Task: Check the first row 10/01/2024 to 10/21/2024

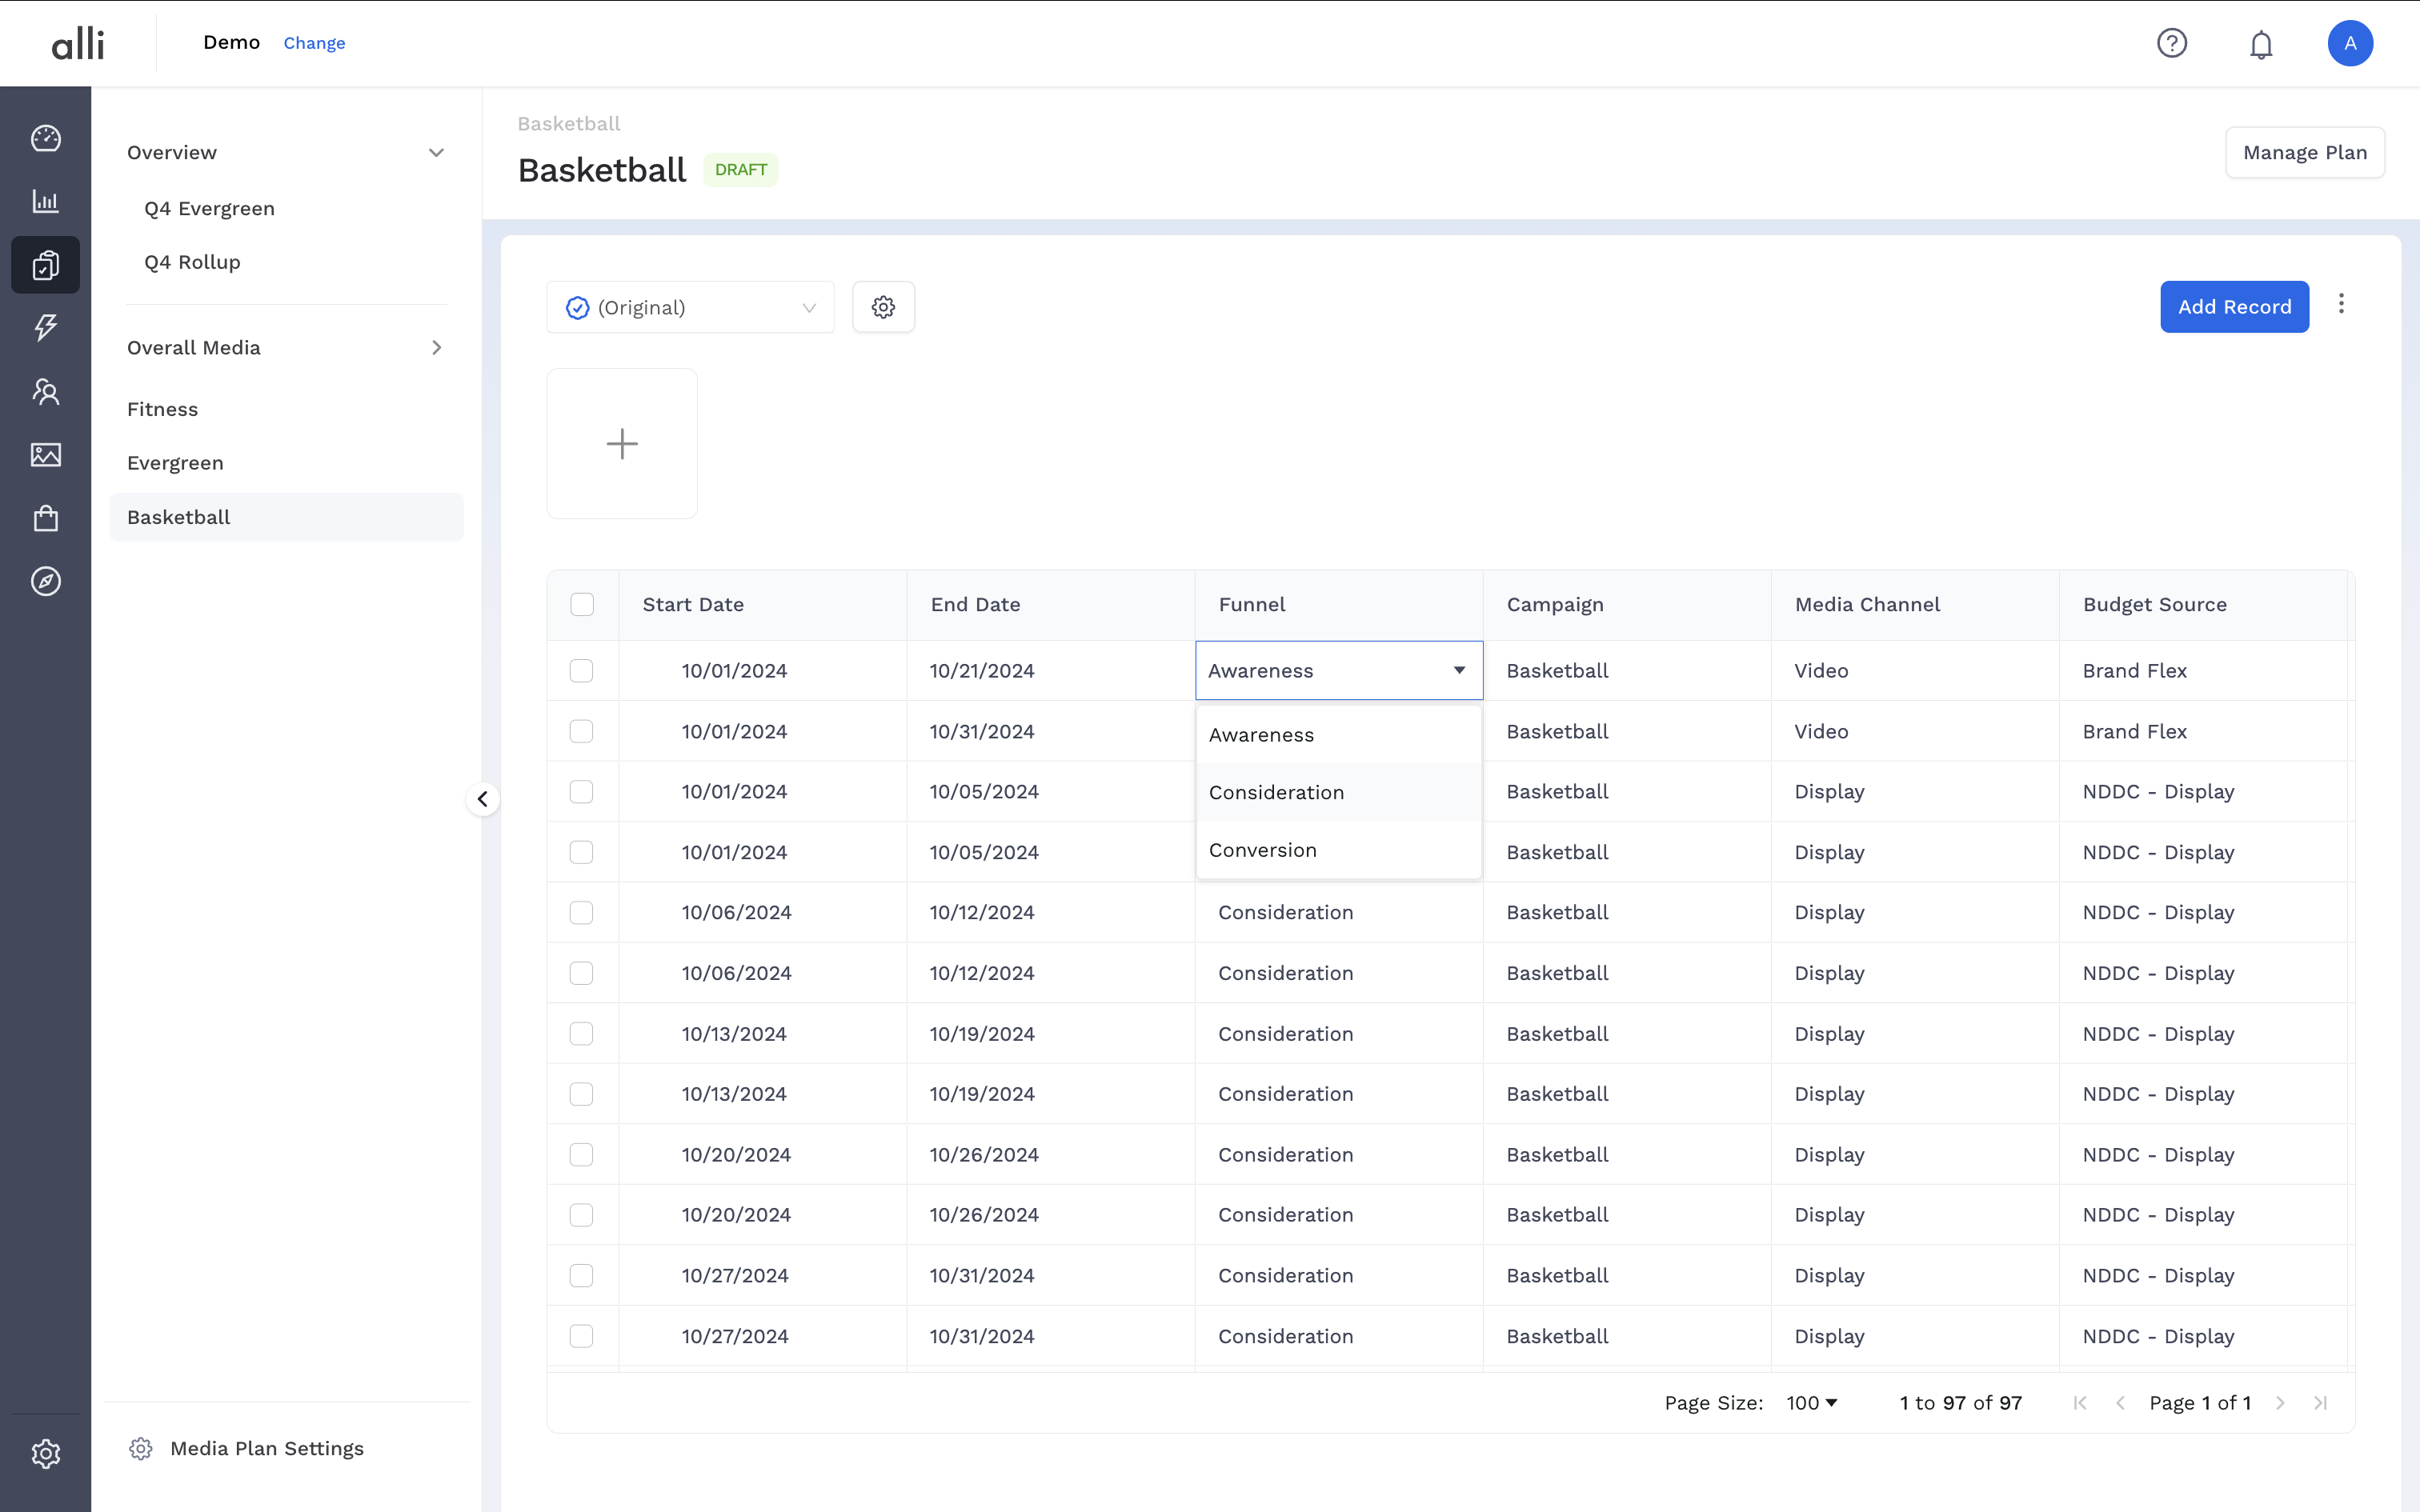Action: pyautogui.click(x=581, y=671)
